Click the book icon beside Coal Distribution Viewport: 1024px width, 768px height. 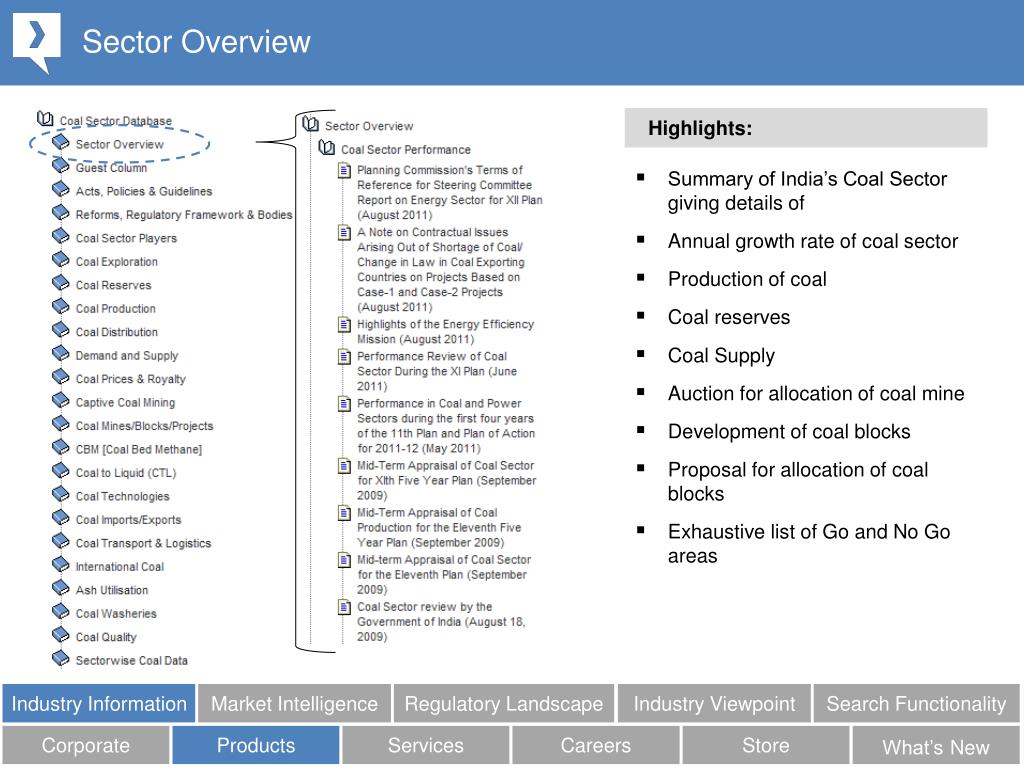61,330
